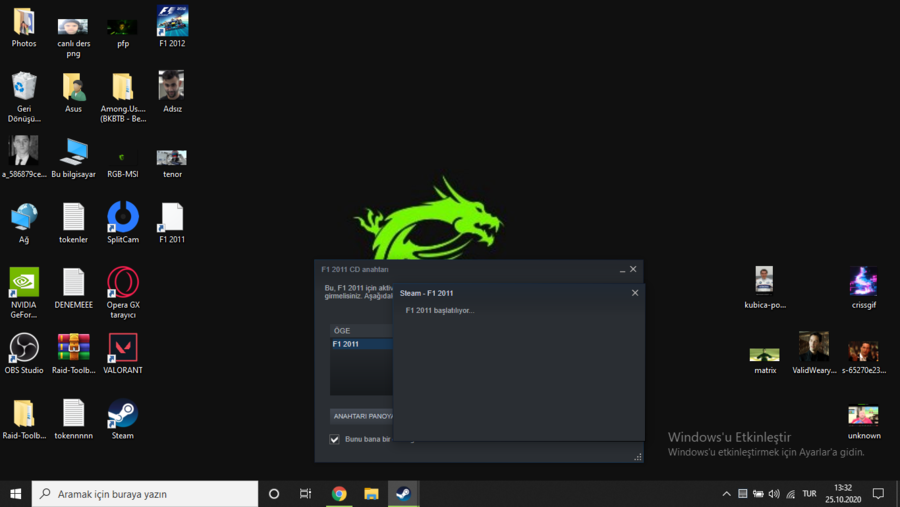
Task: Launch the SplitCam shortcut
Action: point(123,222)
